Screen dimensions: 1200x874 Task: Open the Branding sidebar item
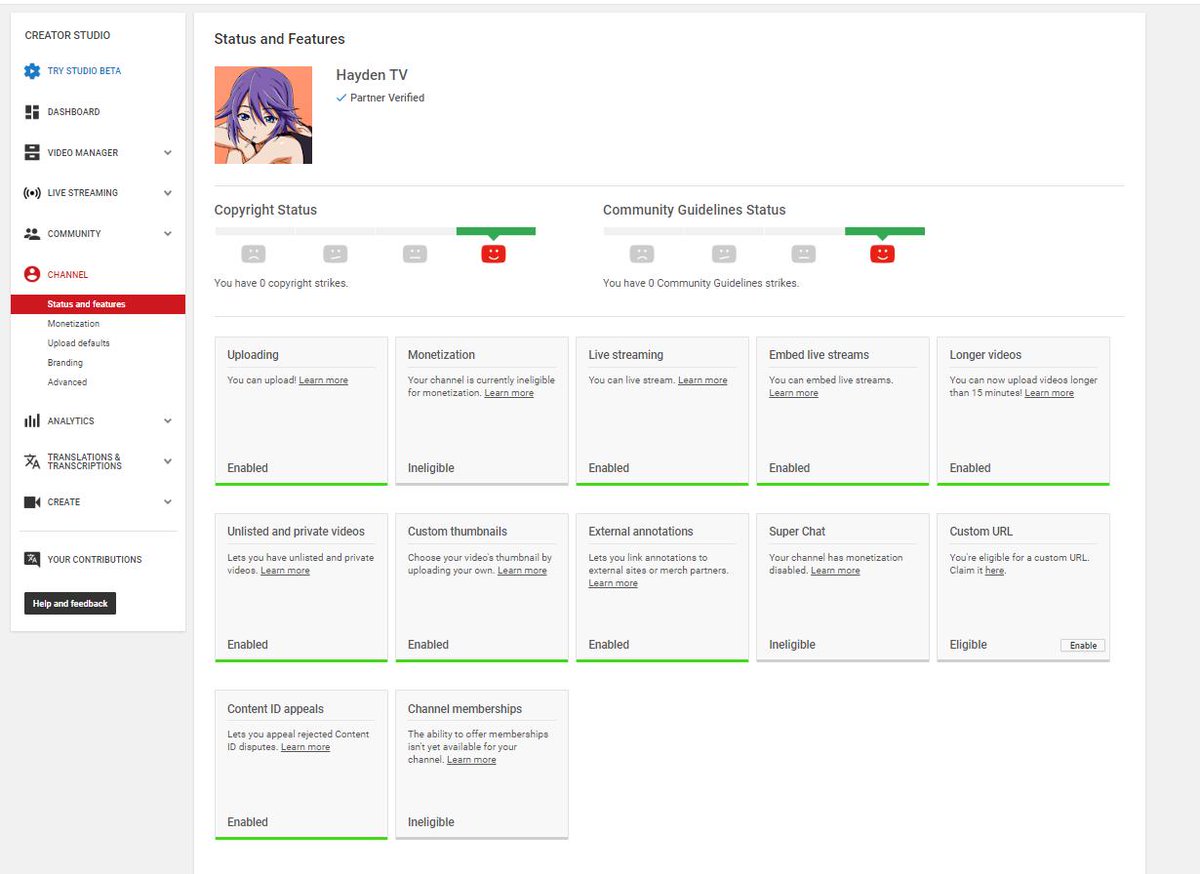pos(65,363)
